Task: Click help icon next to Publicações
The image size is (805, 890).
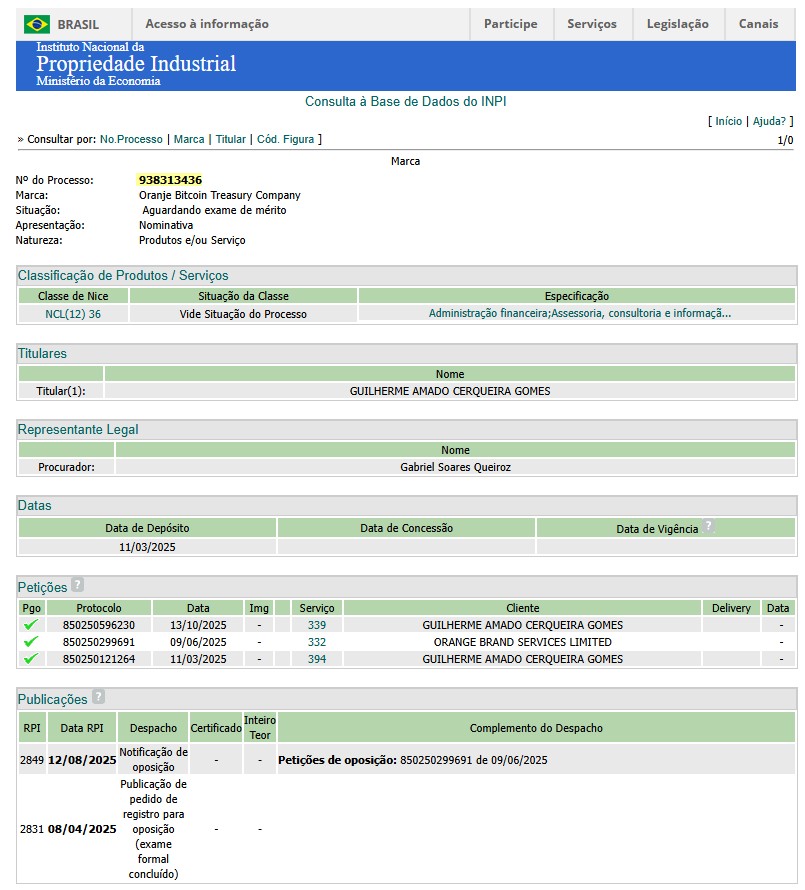Action: pos(98,698)
